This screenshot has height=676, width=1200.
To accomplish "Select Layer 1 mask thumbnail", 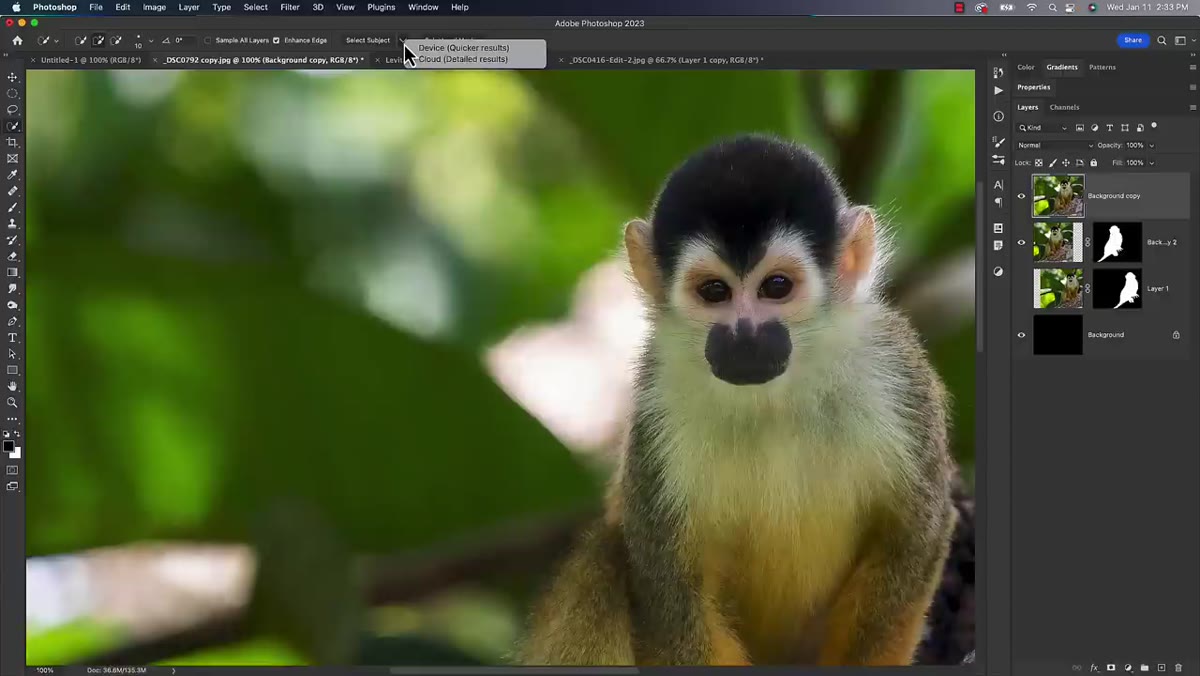I will pos(1117,288).
